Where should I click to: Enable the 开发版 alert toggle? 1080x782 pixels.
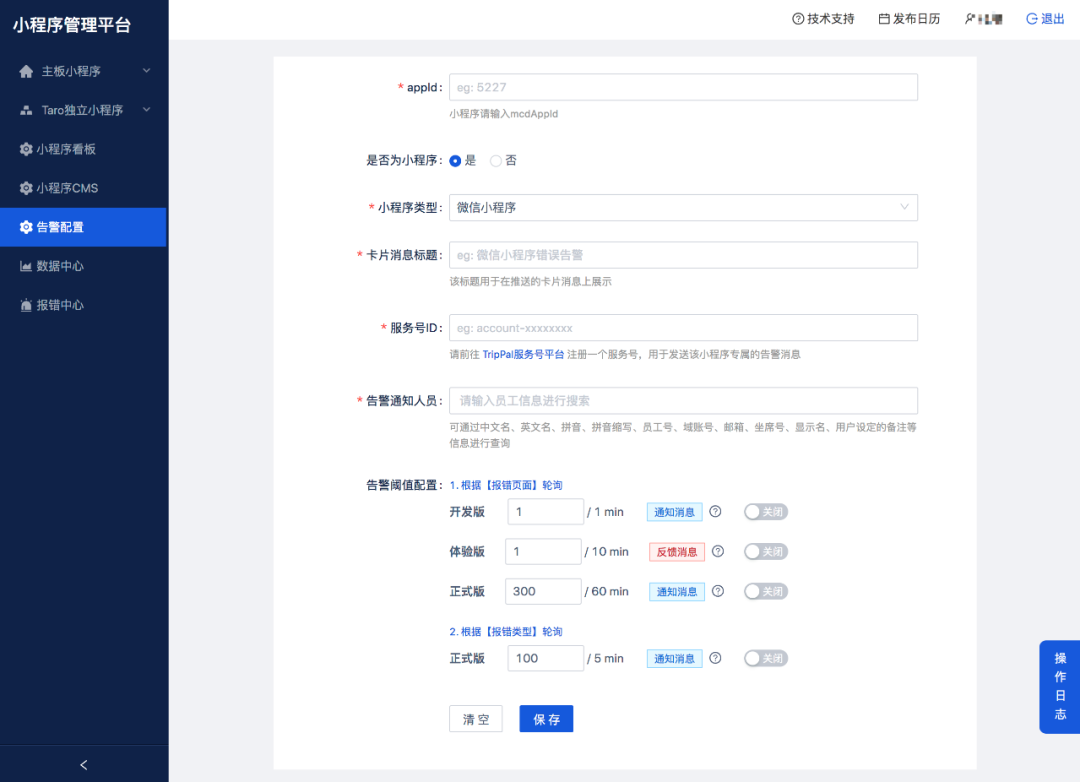click(x=765, y=512)
